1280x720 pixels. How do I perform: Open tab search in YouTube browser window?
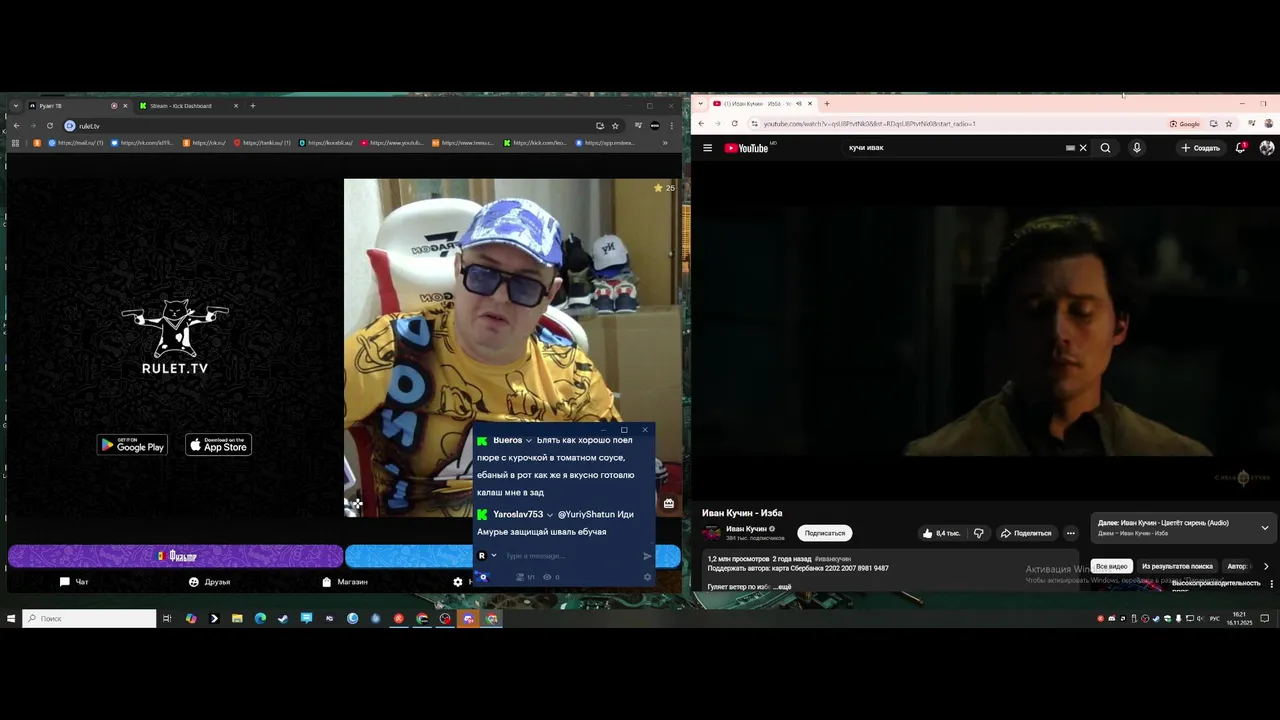coord(700,104)
